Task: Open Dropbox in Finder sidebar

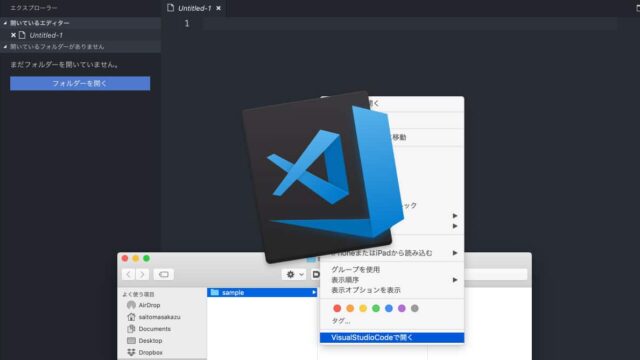Action: (x=144, y=352)
